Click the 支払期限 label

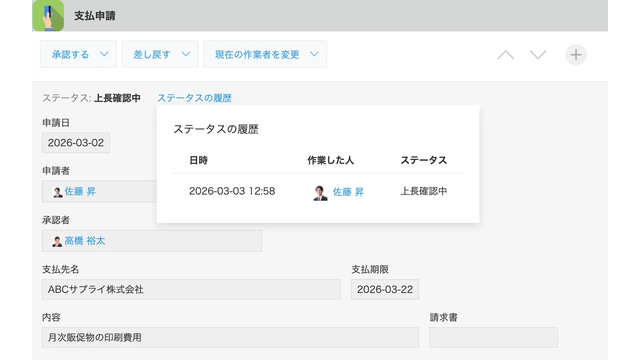point(370,270)
